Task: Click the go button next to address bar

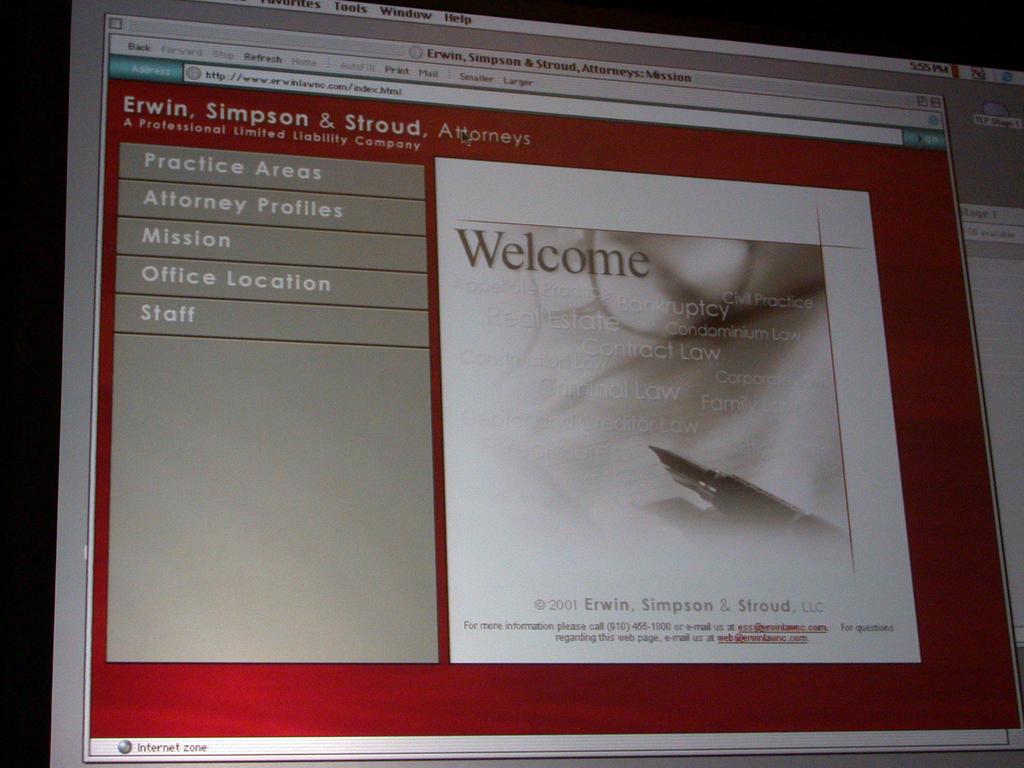Action: (925, 138)
